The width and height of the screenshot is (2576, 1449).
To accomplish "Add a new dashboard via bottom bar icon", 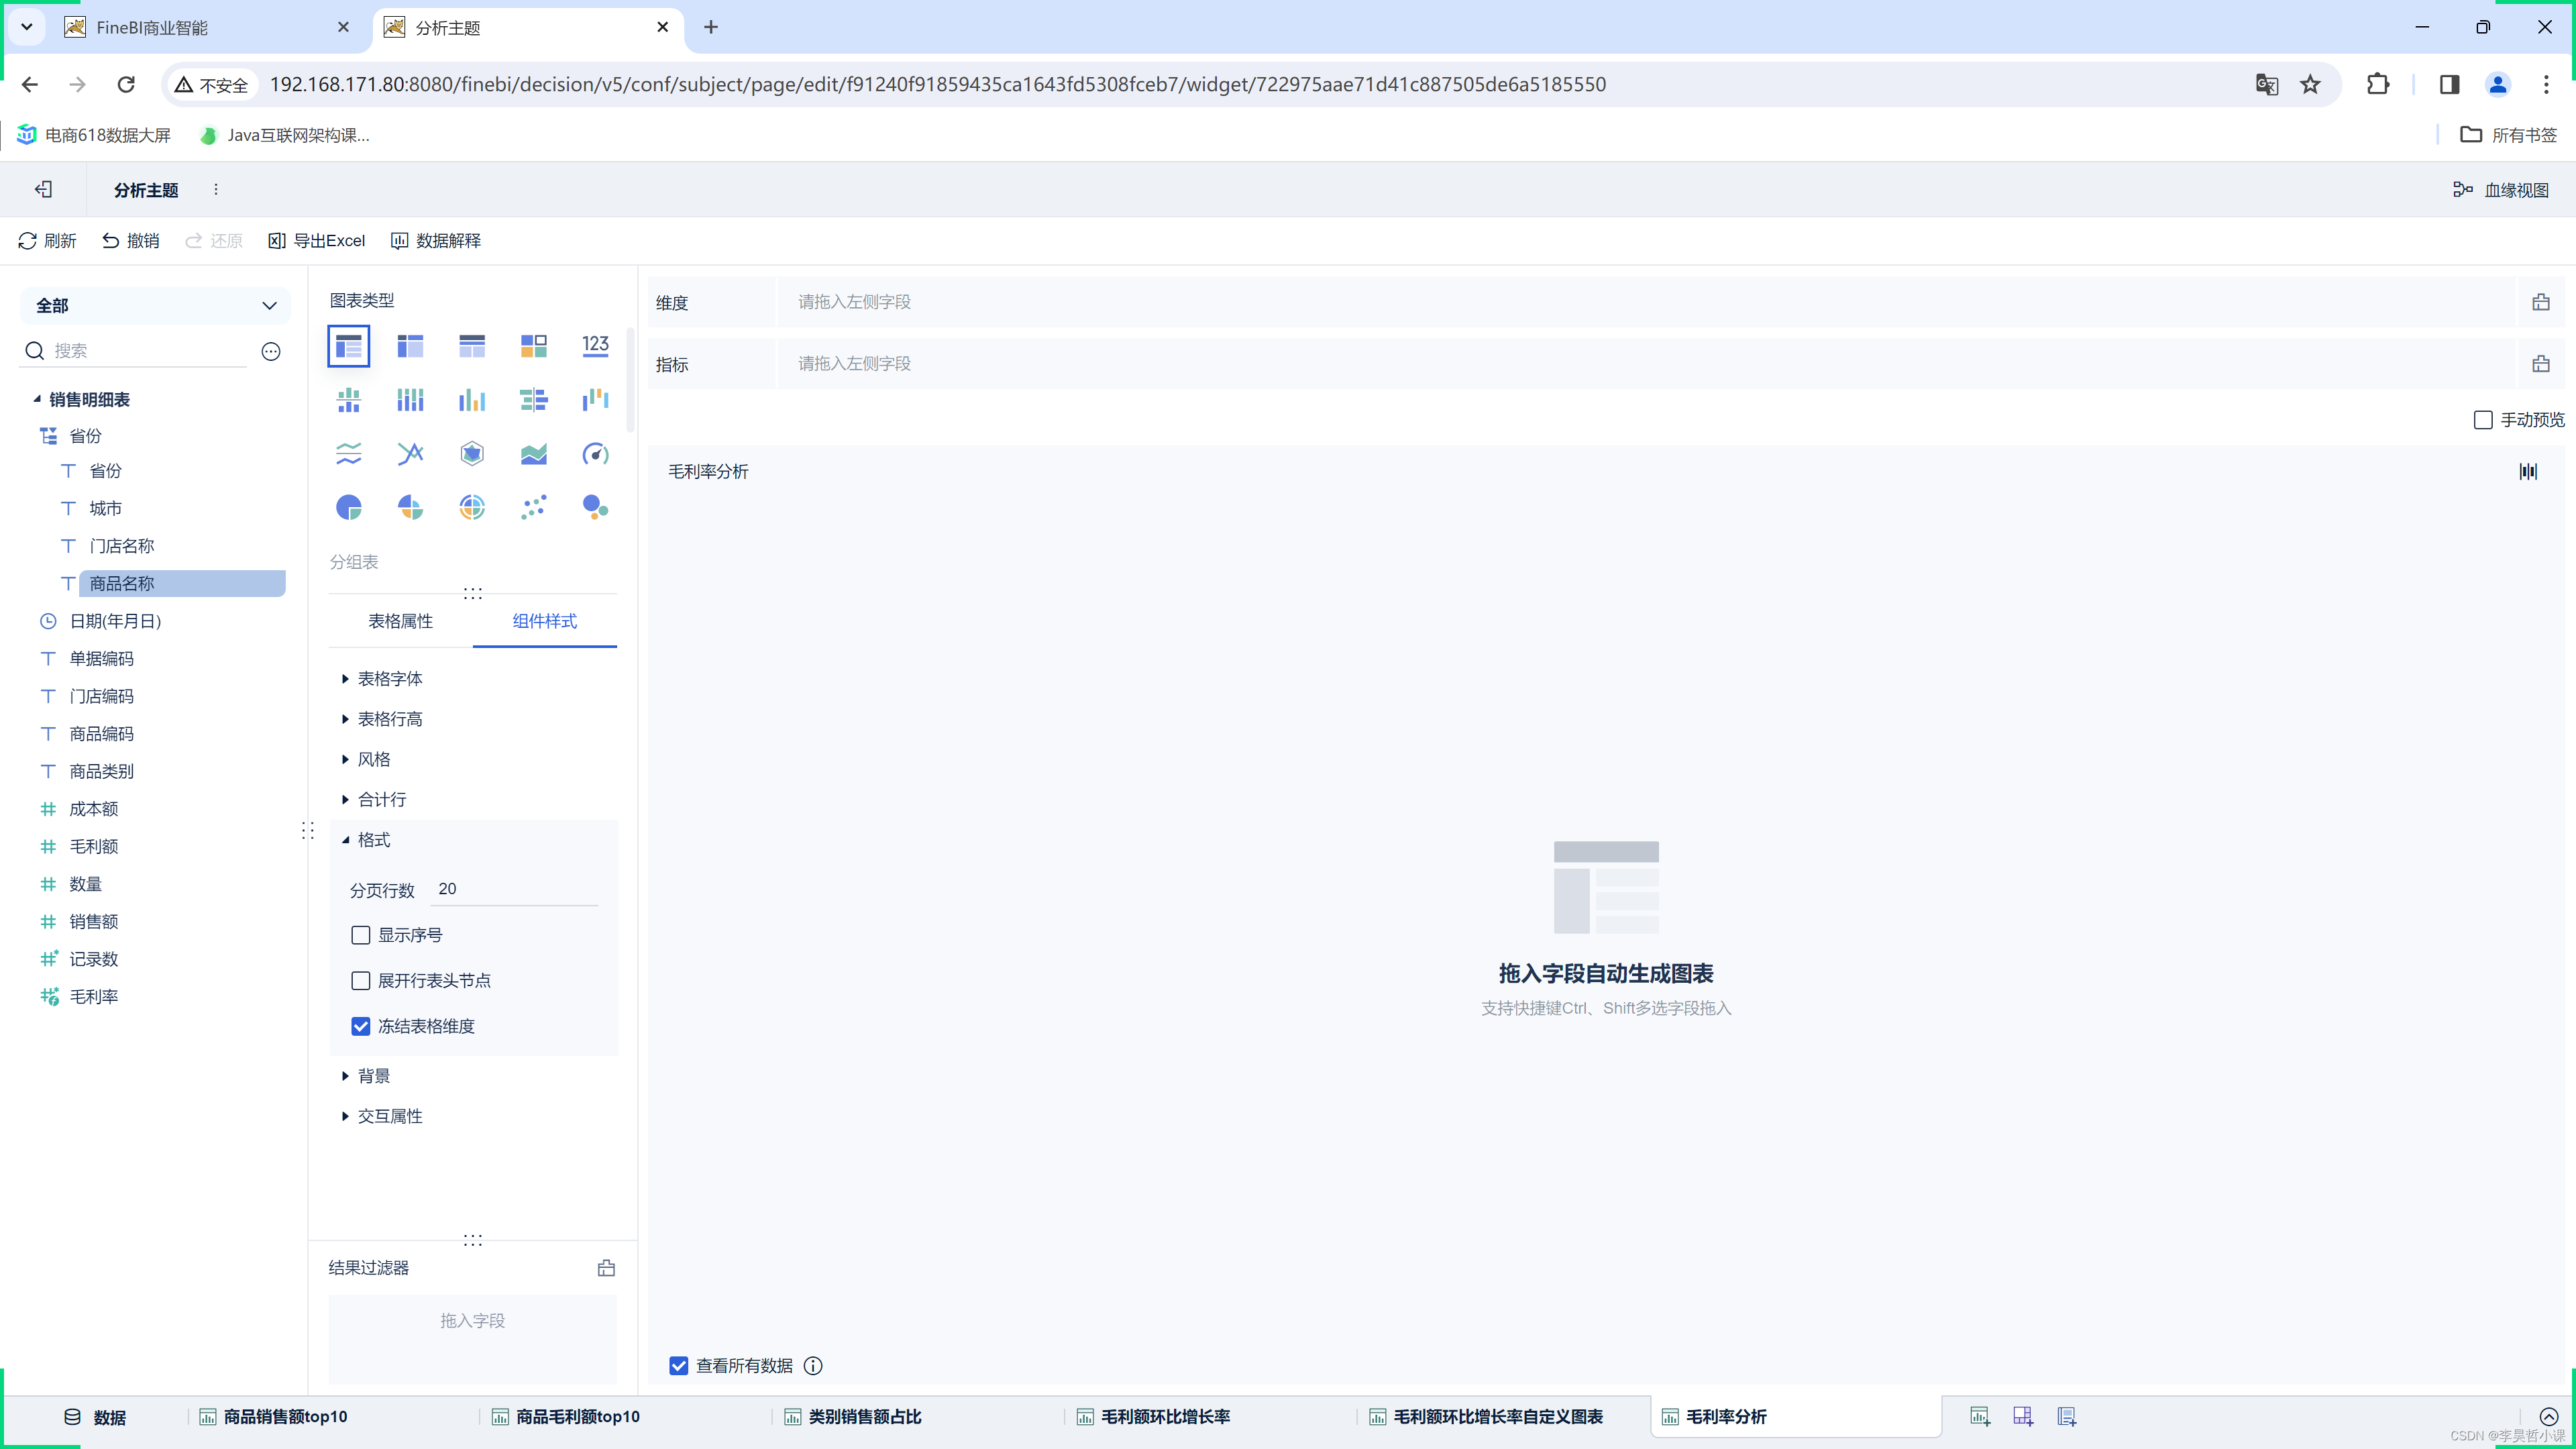I will (2023, 1416).
